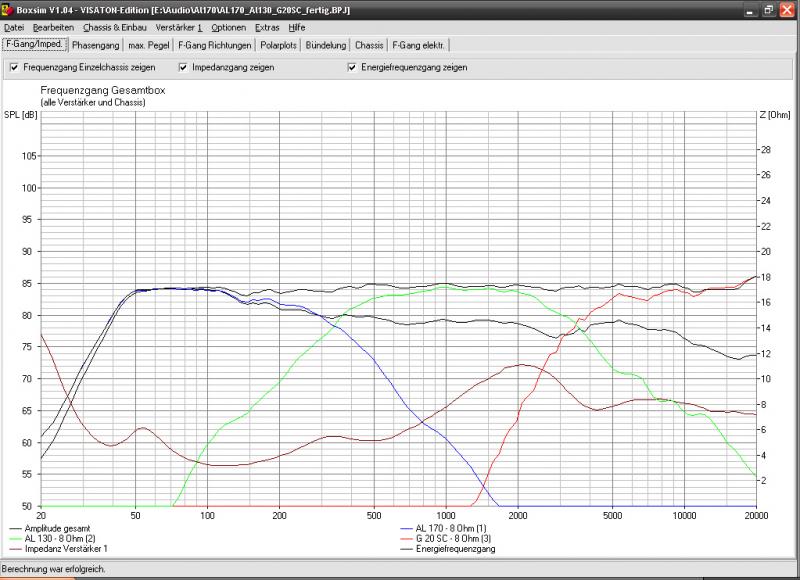Viewport: 800px width, 580px height.
Task: Click the Berechnung war erfolgreich status text
Action: [x=53, y=569]
